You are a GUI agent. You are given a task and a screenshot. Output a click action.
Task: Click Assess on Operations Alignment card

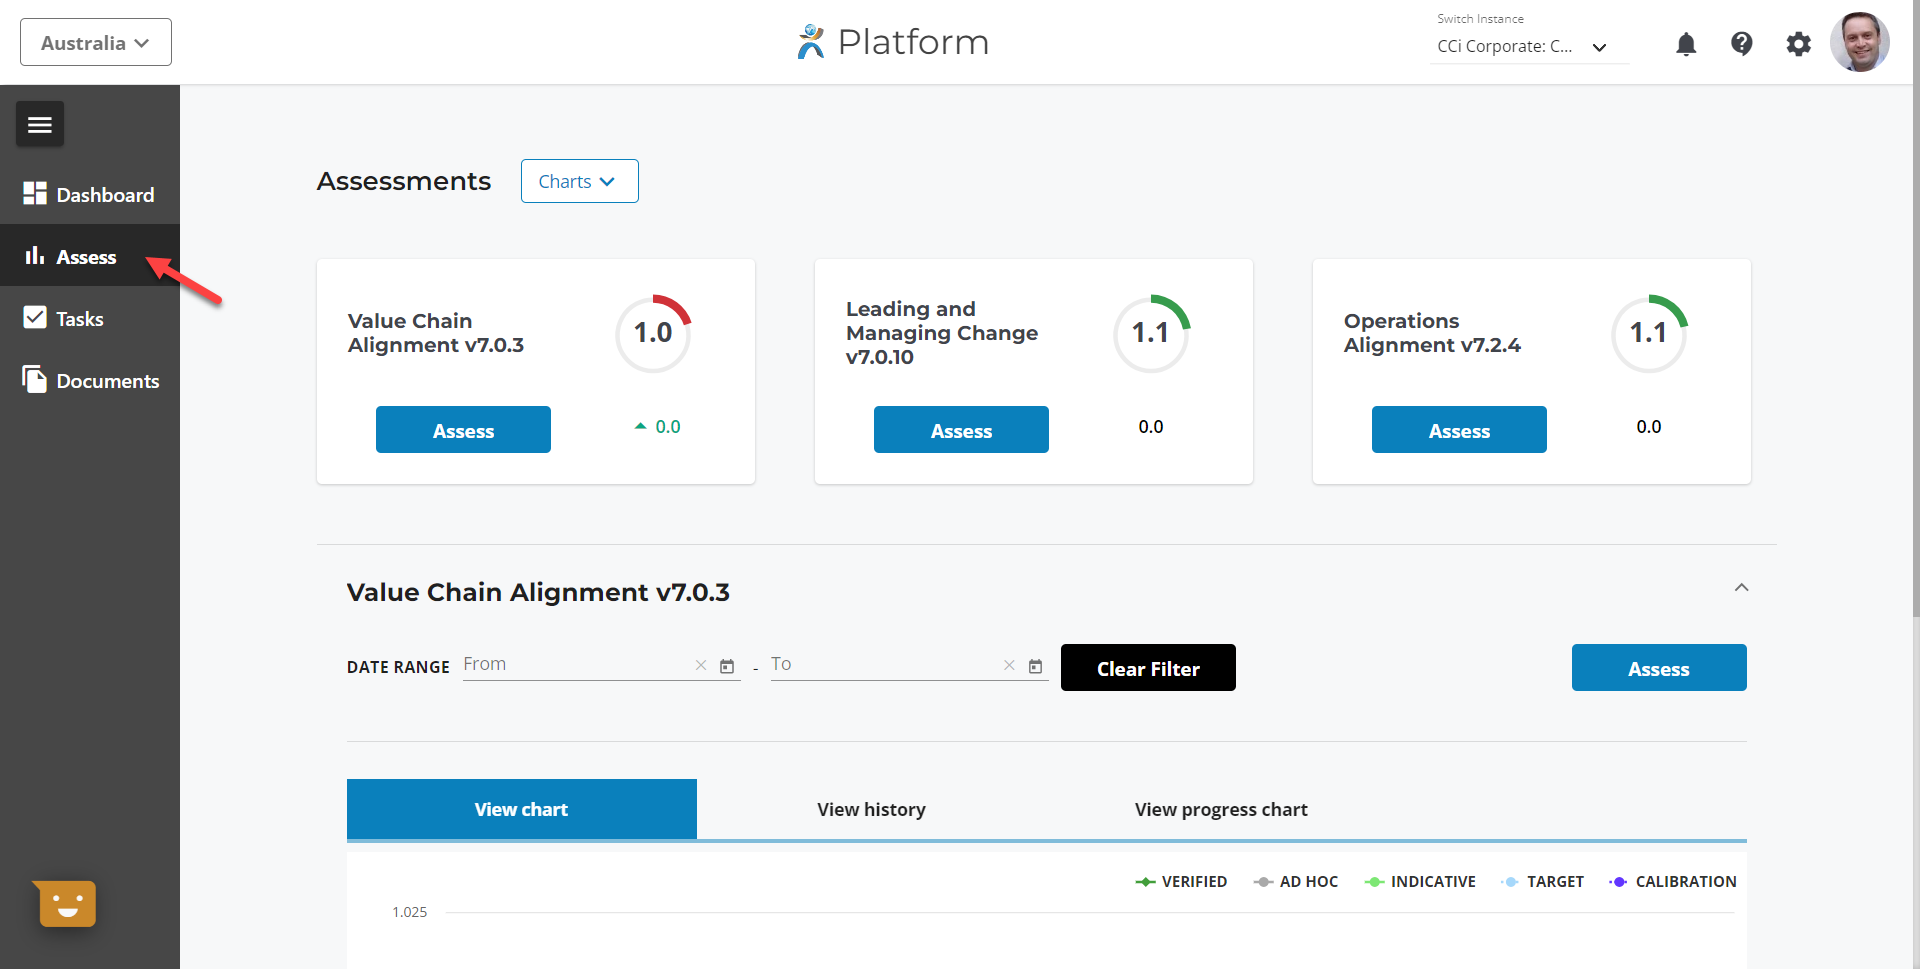click(x=1458, y=430)
